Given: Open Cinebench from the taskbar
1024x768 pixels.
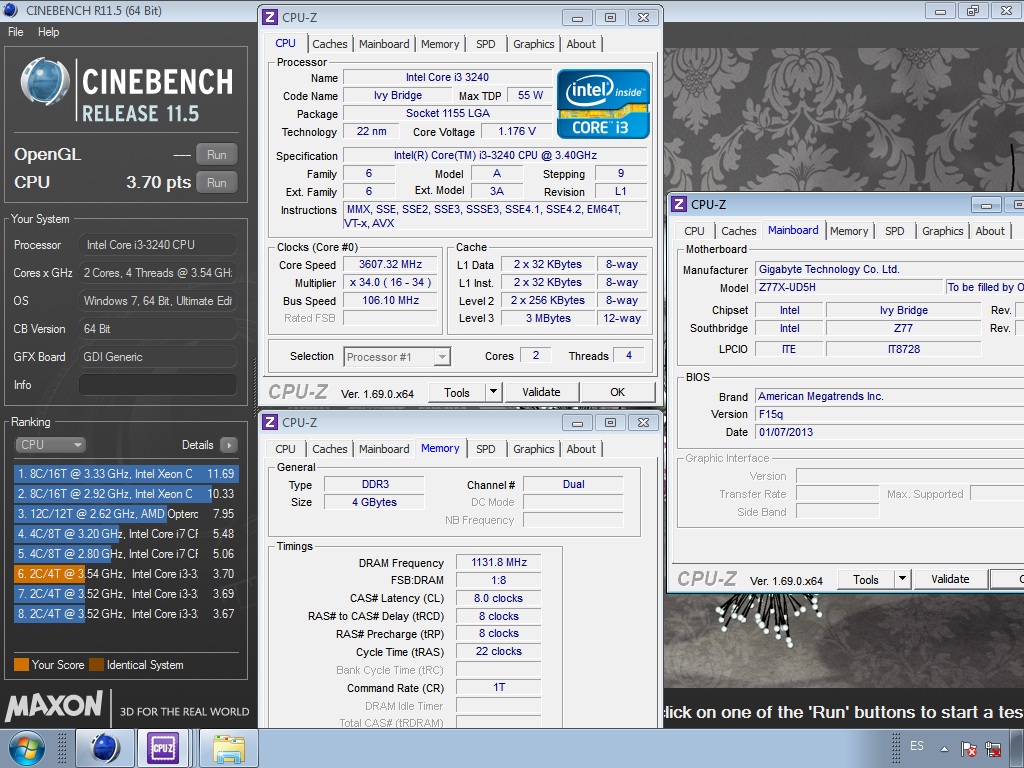Looking at the screenshot, I should click(x=104, y=748).
